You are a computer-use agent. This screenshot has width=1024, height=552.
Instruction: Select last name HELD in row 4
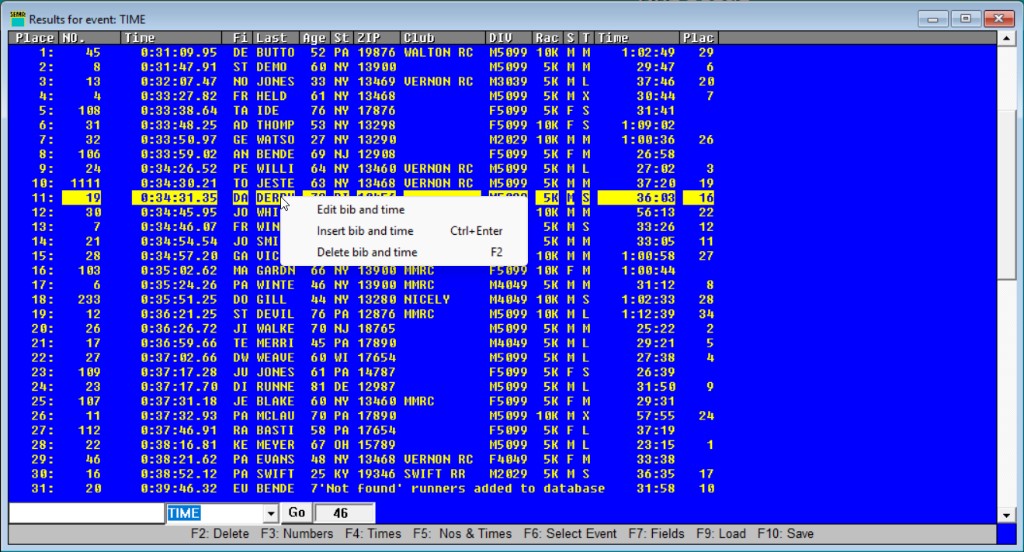click(x=271, y=96)
